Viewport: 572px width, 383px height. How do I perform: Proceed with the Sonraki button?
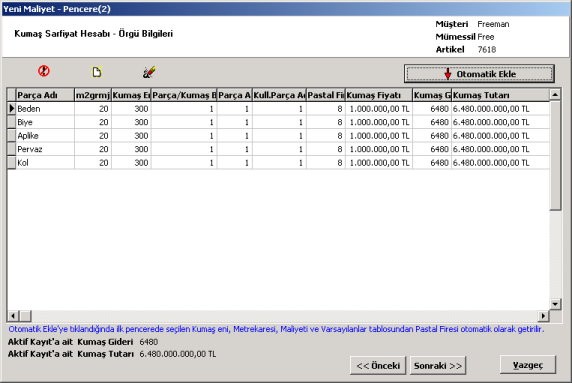tap(438, 365)
